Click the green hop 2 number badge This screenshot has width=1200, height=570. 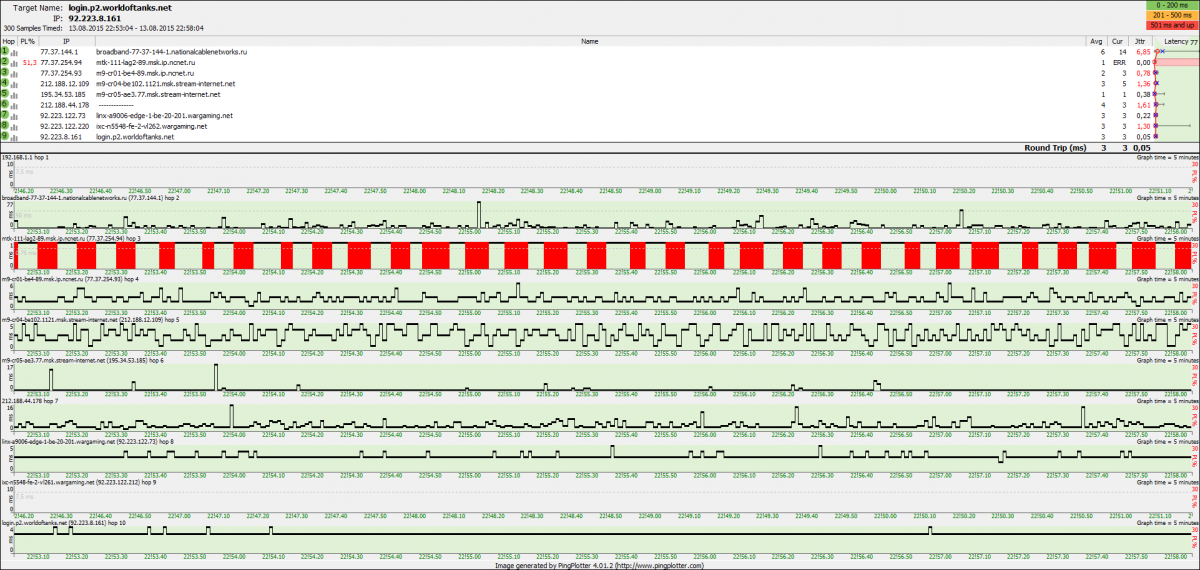(x=5, y=62)
